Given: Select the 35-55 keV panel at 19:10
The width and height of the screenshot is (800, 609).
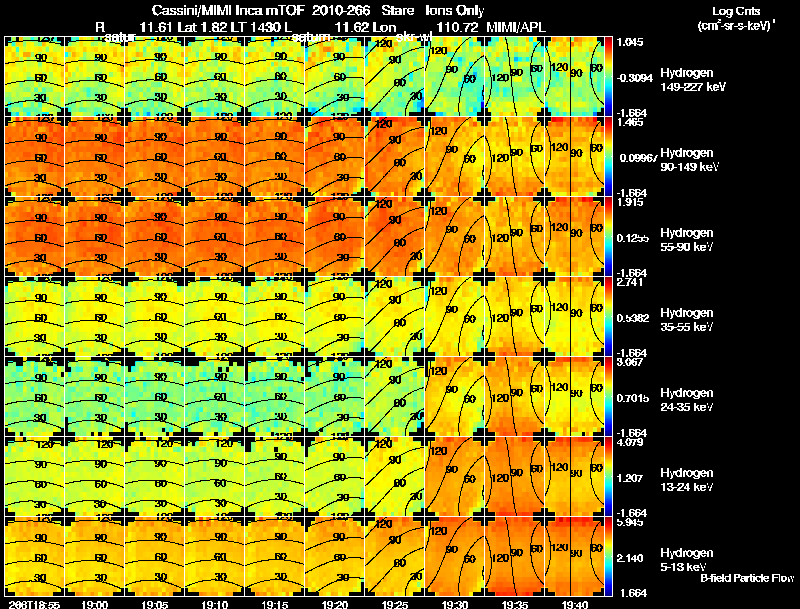Looking at the screenshot, I should (214, 317).
